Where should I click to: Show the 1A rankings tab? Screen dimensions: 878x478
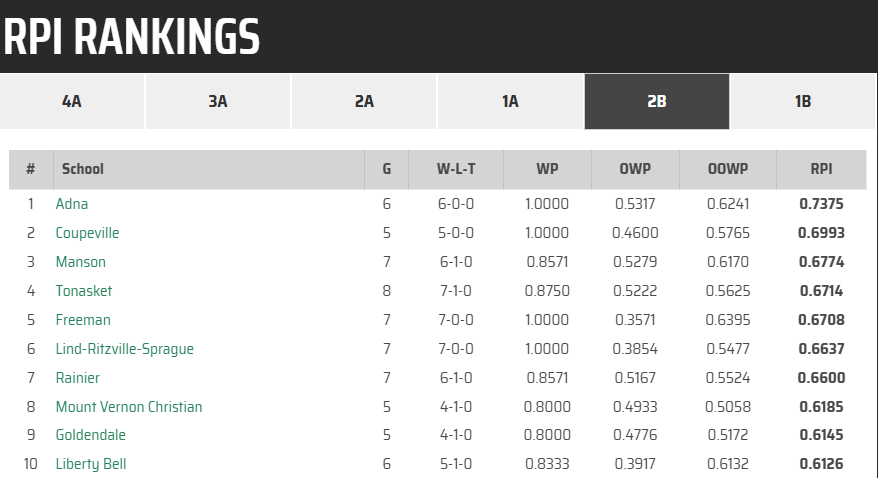[510, 101]
